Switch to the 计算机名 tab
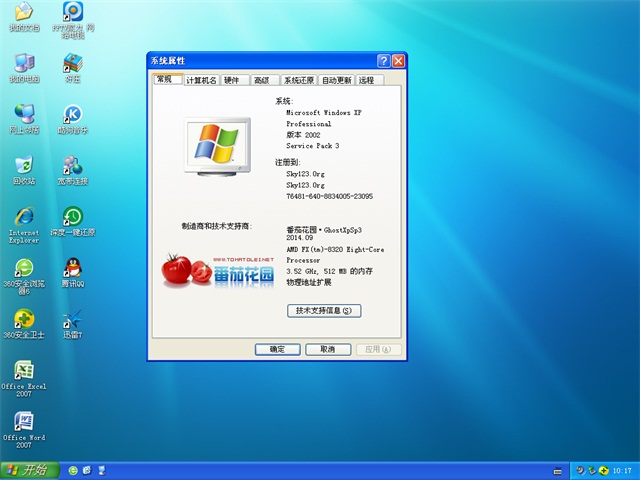 tap(200, 80)
